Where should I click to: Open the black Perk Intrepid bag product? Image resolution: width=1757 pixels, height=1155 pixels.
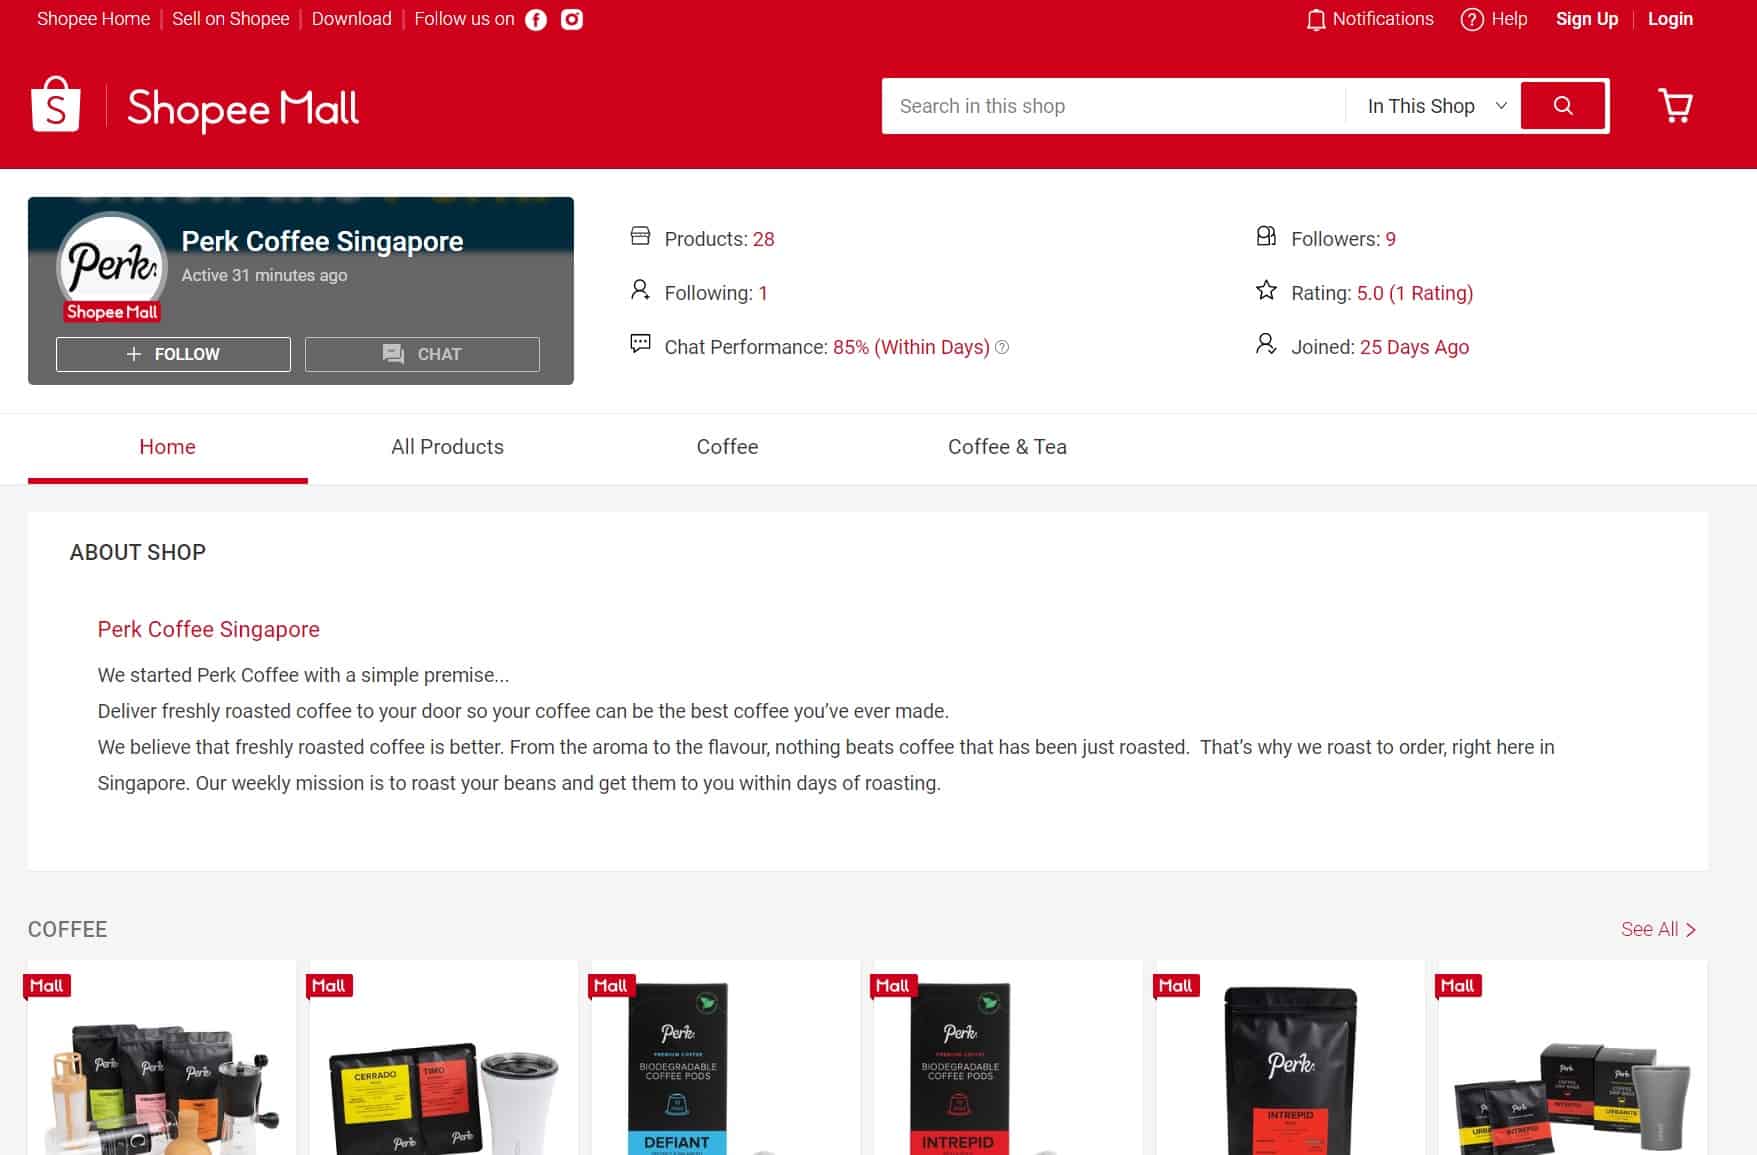(1290, 1058)
